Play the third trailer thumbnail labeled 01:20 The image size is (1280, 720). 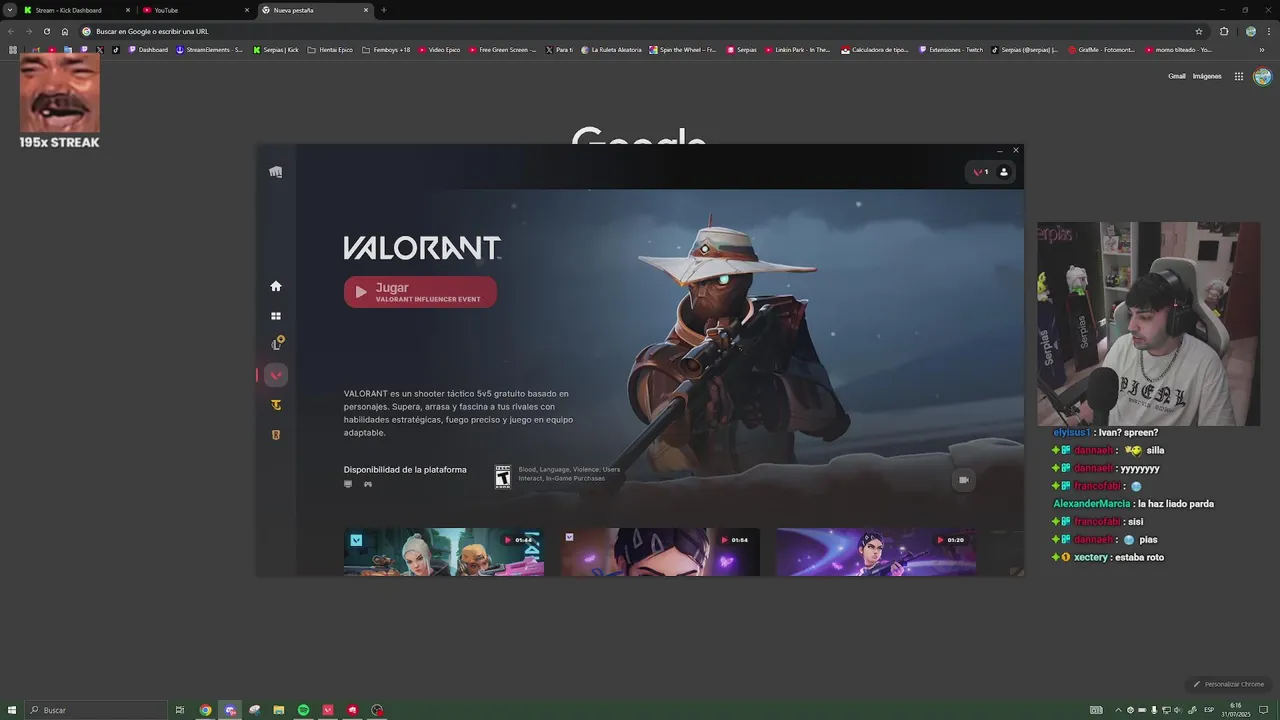(x=876, y=552)
